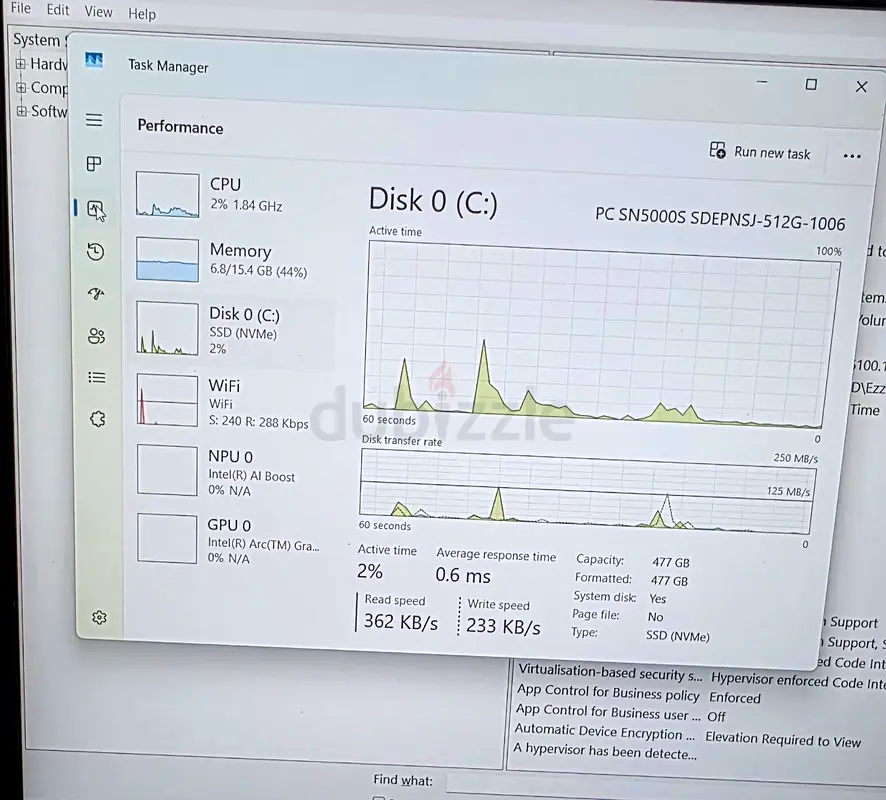886x800 pixels.
Task: Select System Summary tree root in System Information
Action: (x=40, y=40)
